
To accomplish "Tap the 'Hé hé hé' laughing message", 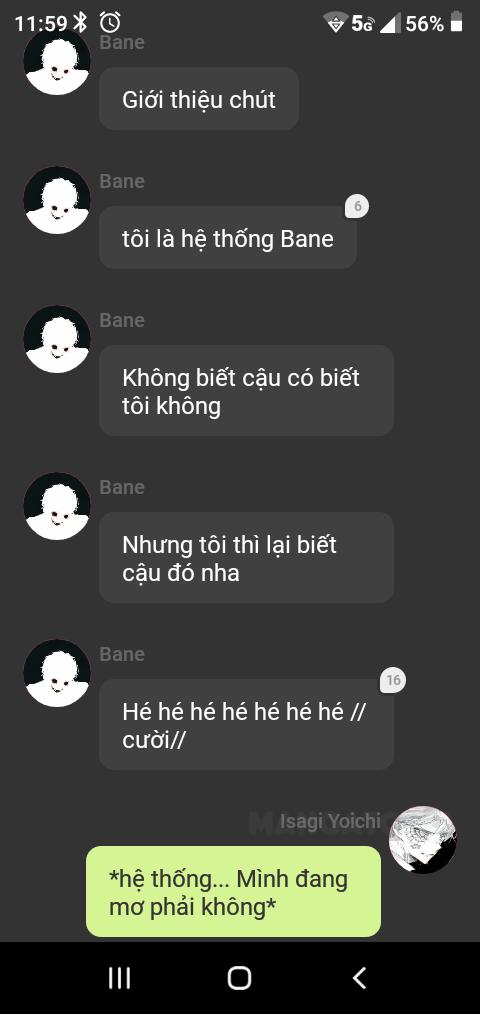I will click(x=246, y=724).
